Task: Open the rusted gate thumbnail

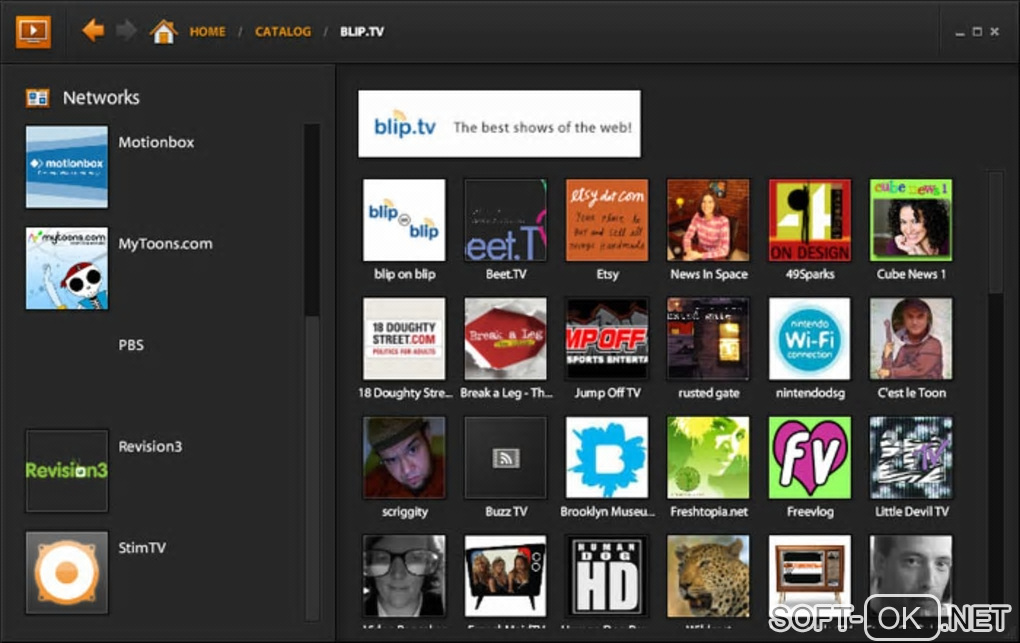Action: click(708, 338)
